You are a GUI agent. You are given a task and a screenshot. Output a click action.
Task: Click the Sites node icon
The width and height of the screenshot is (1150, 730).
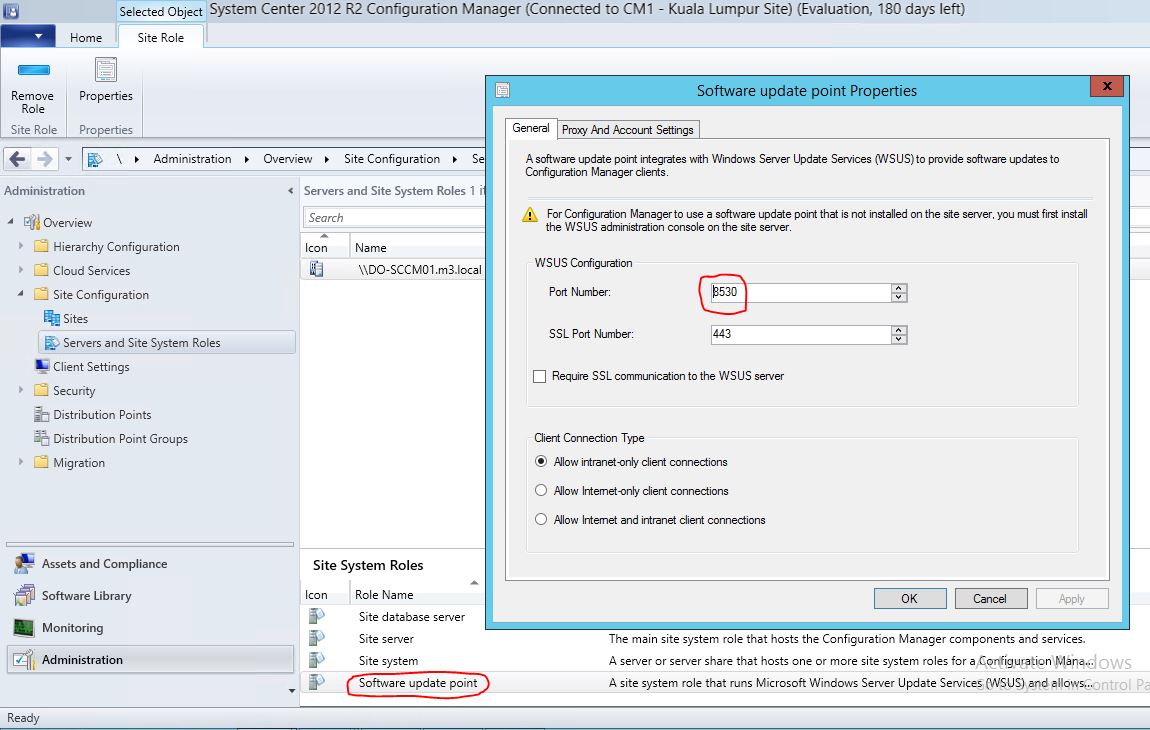tap(51, 318)
